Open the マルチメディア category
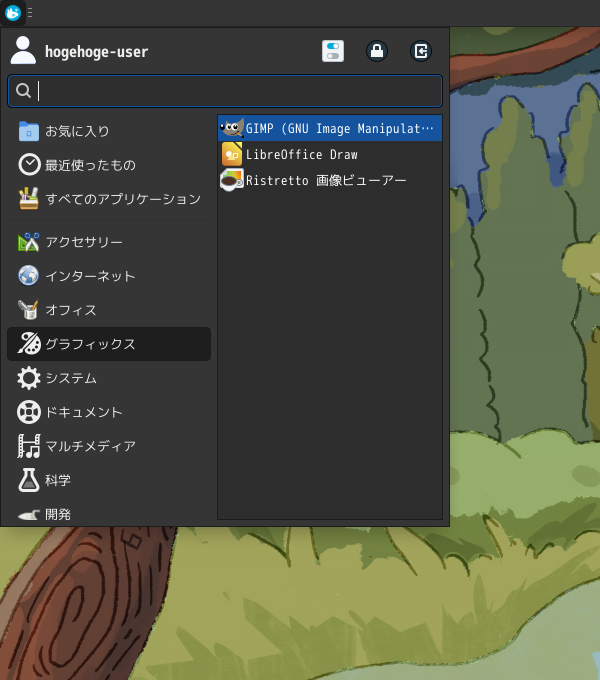This screenshot has width=600, height=680. pos(109,446)
